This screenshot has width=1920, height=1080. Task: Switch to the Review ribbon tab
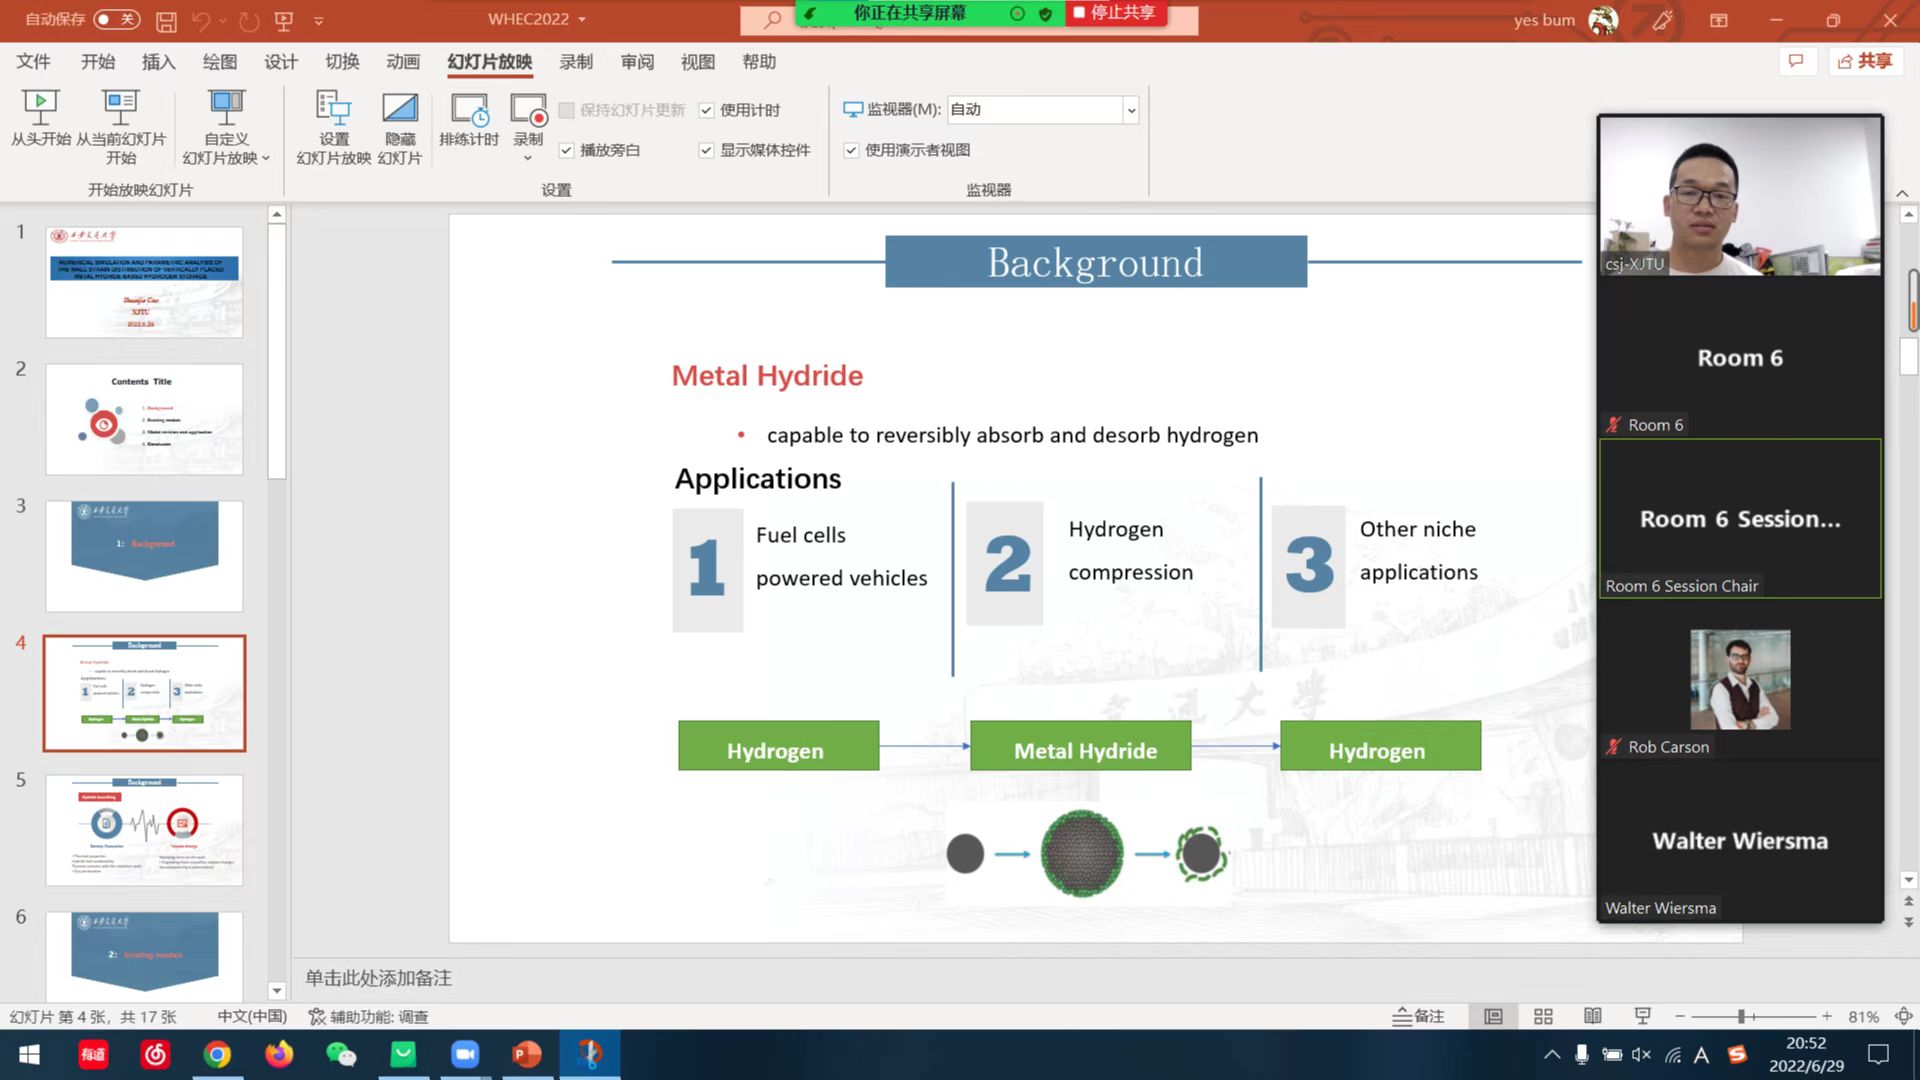click(x=637, y=62)
